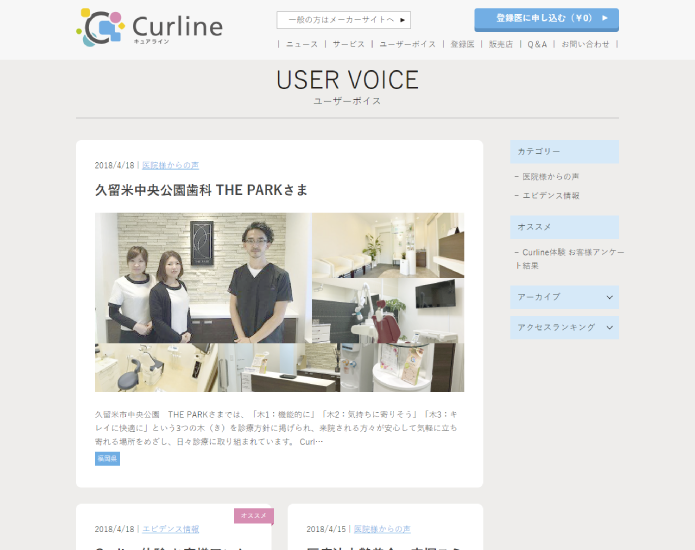
Task: Open the お問い合わせ menu item
Action: 585,44
